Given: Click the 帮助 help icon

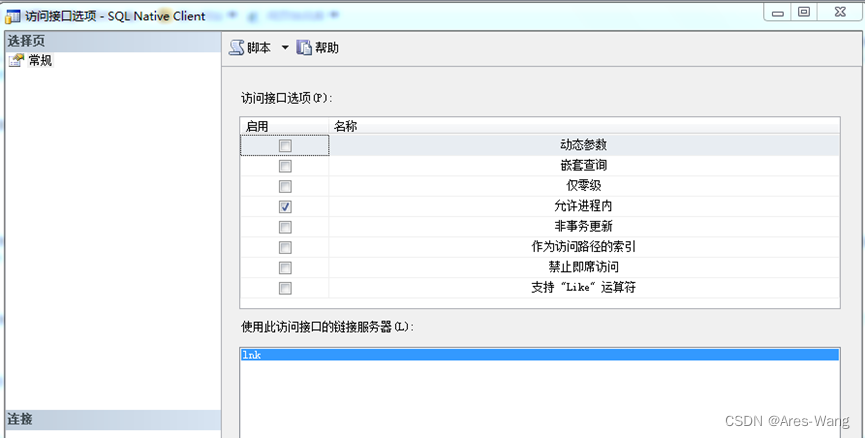Looking at the screenshot, I should (304, 48).
